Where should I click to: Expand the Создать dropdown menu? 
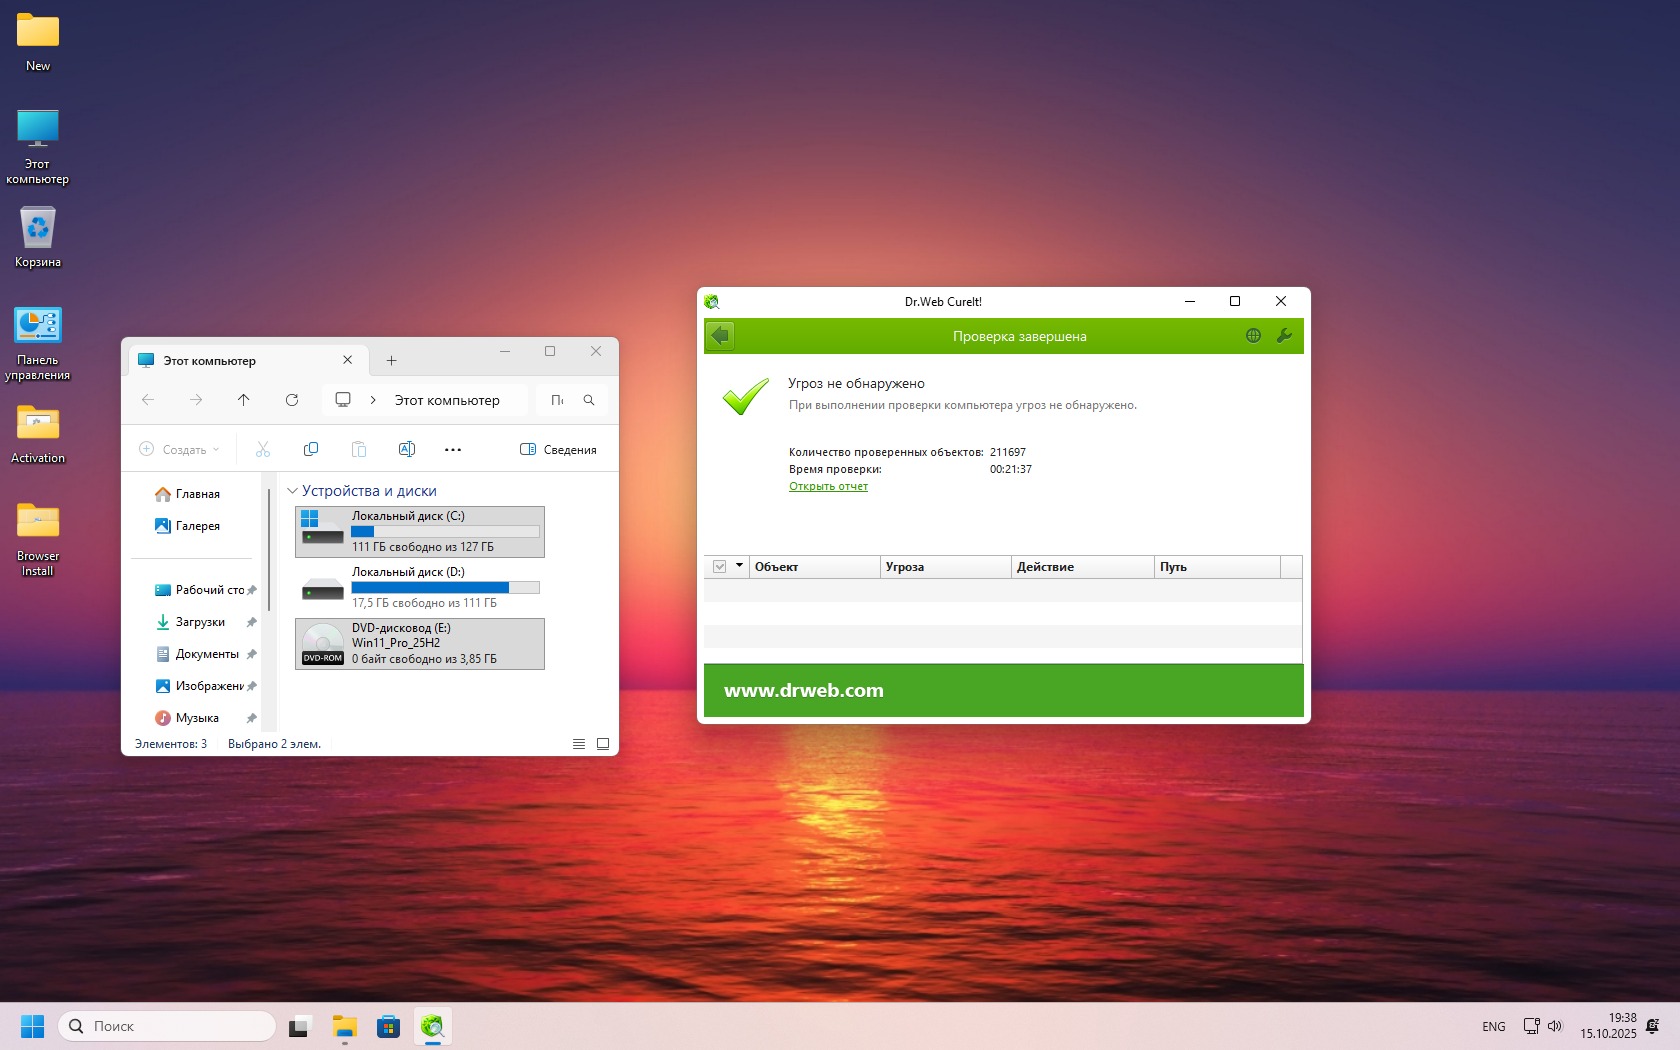(180, 450)
